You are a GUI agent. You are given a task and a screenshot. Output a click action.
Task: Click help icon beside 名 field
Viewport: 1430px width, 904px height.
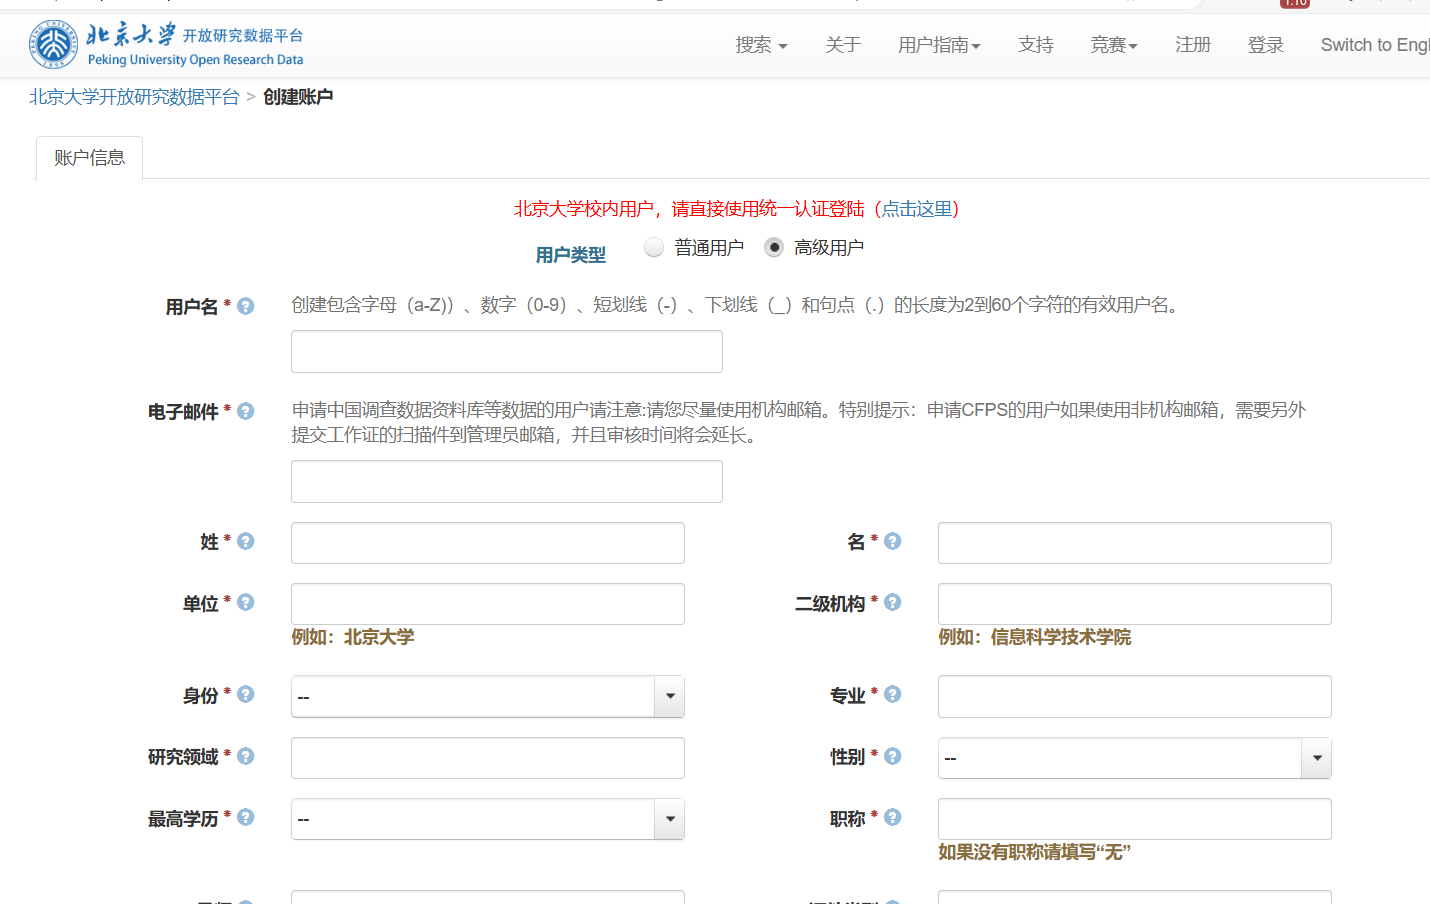(x=892, y=541)
